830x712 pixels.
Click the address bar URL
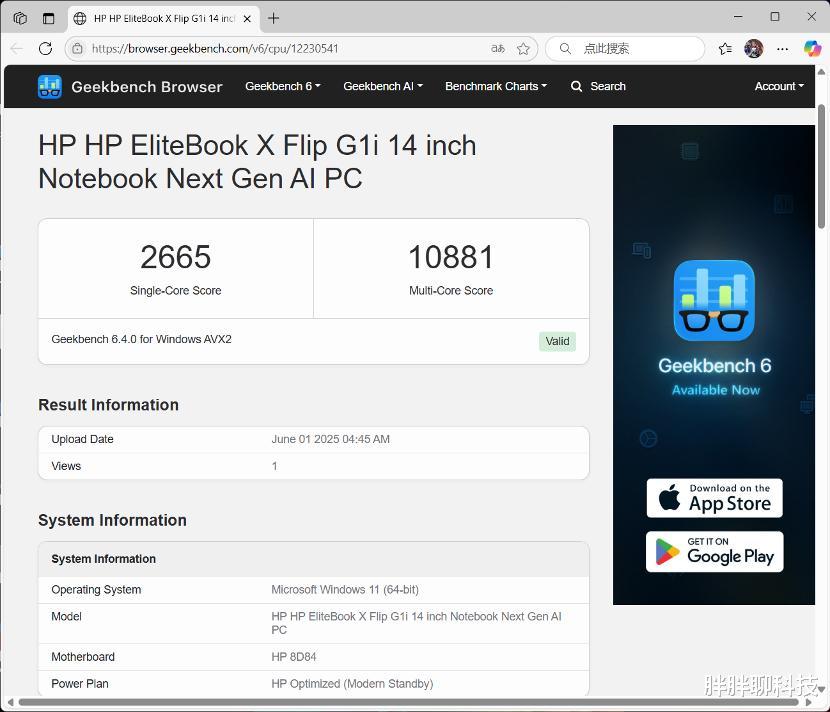coord(214,49)
